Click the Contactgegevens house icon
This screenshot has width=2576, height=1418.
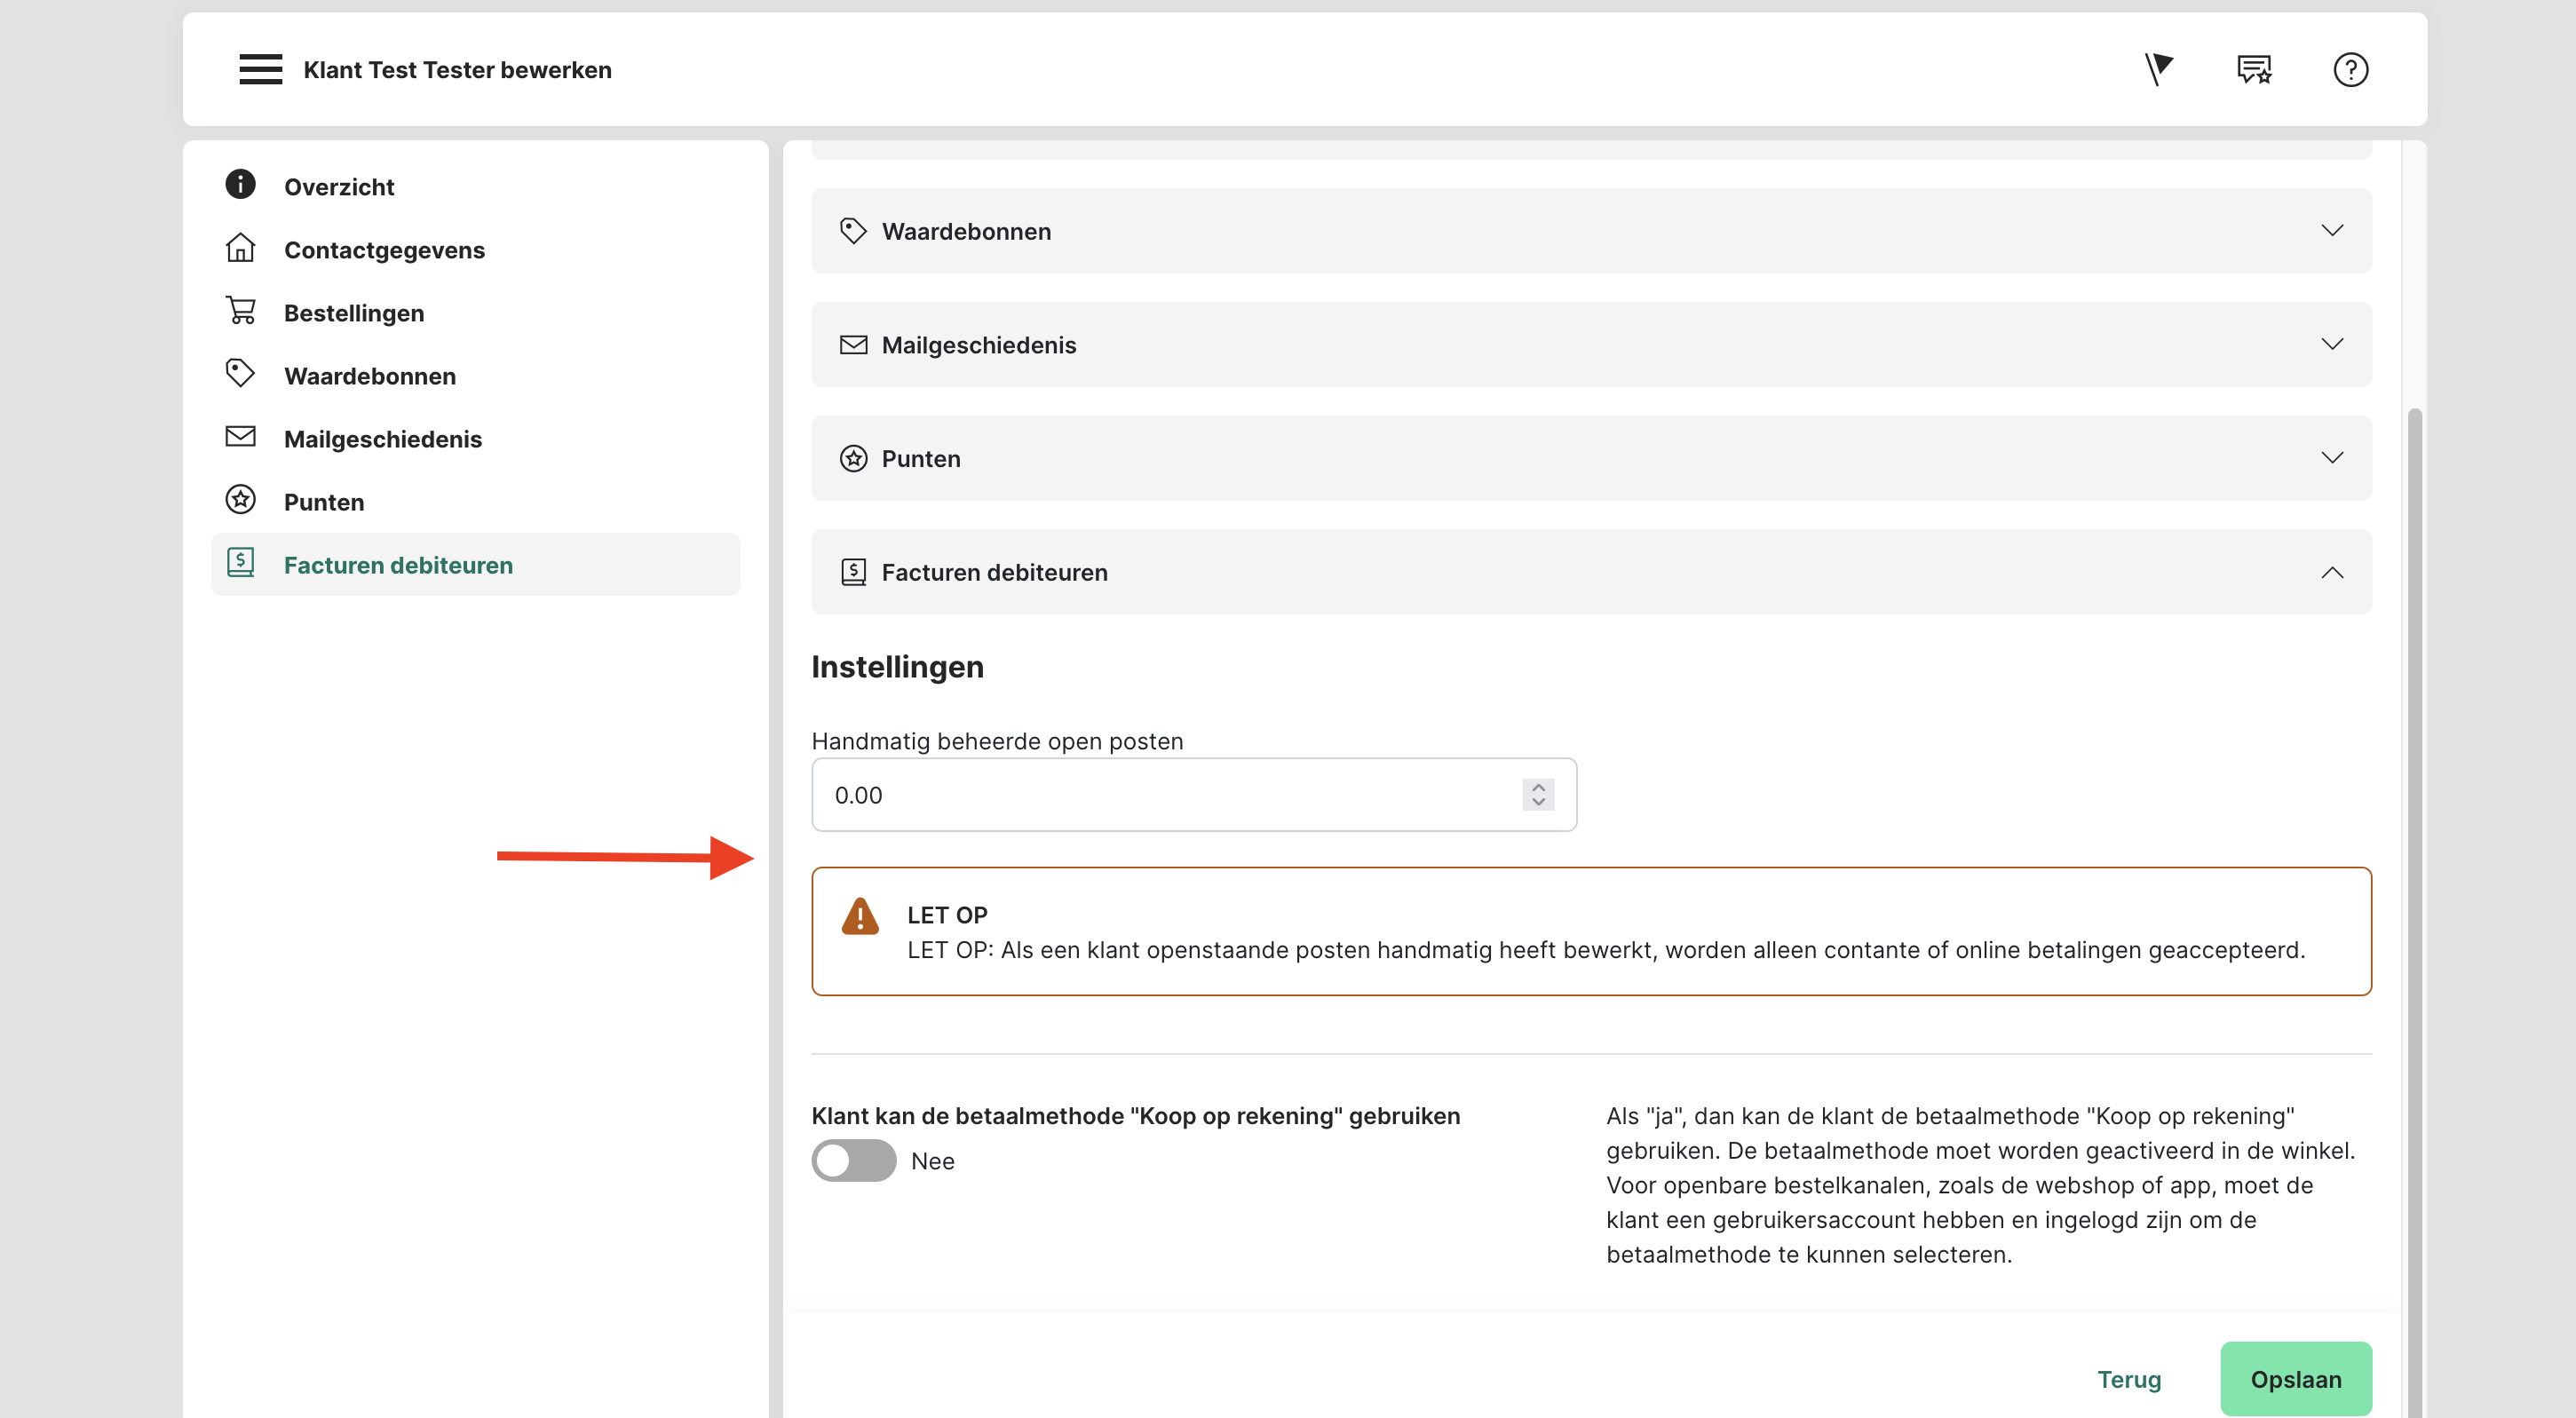240,248
